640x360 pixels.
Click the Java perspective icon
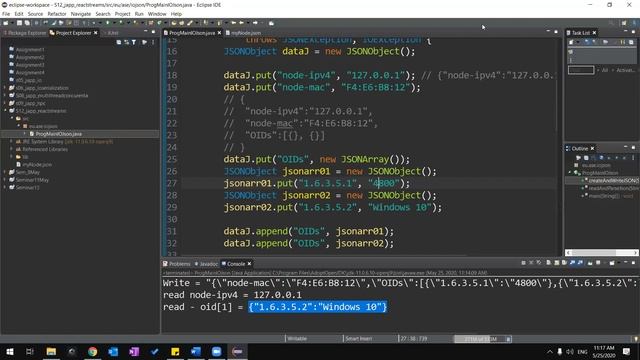(634, 23)
